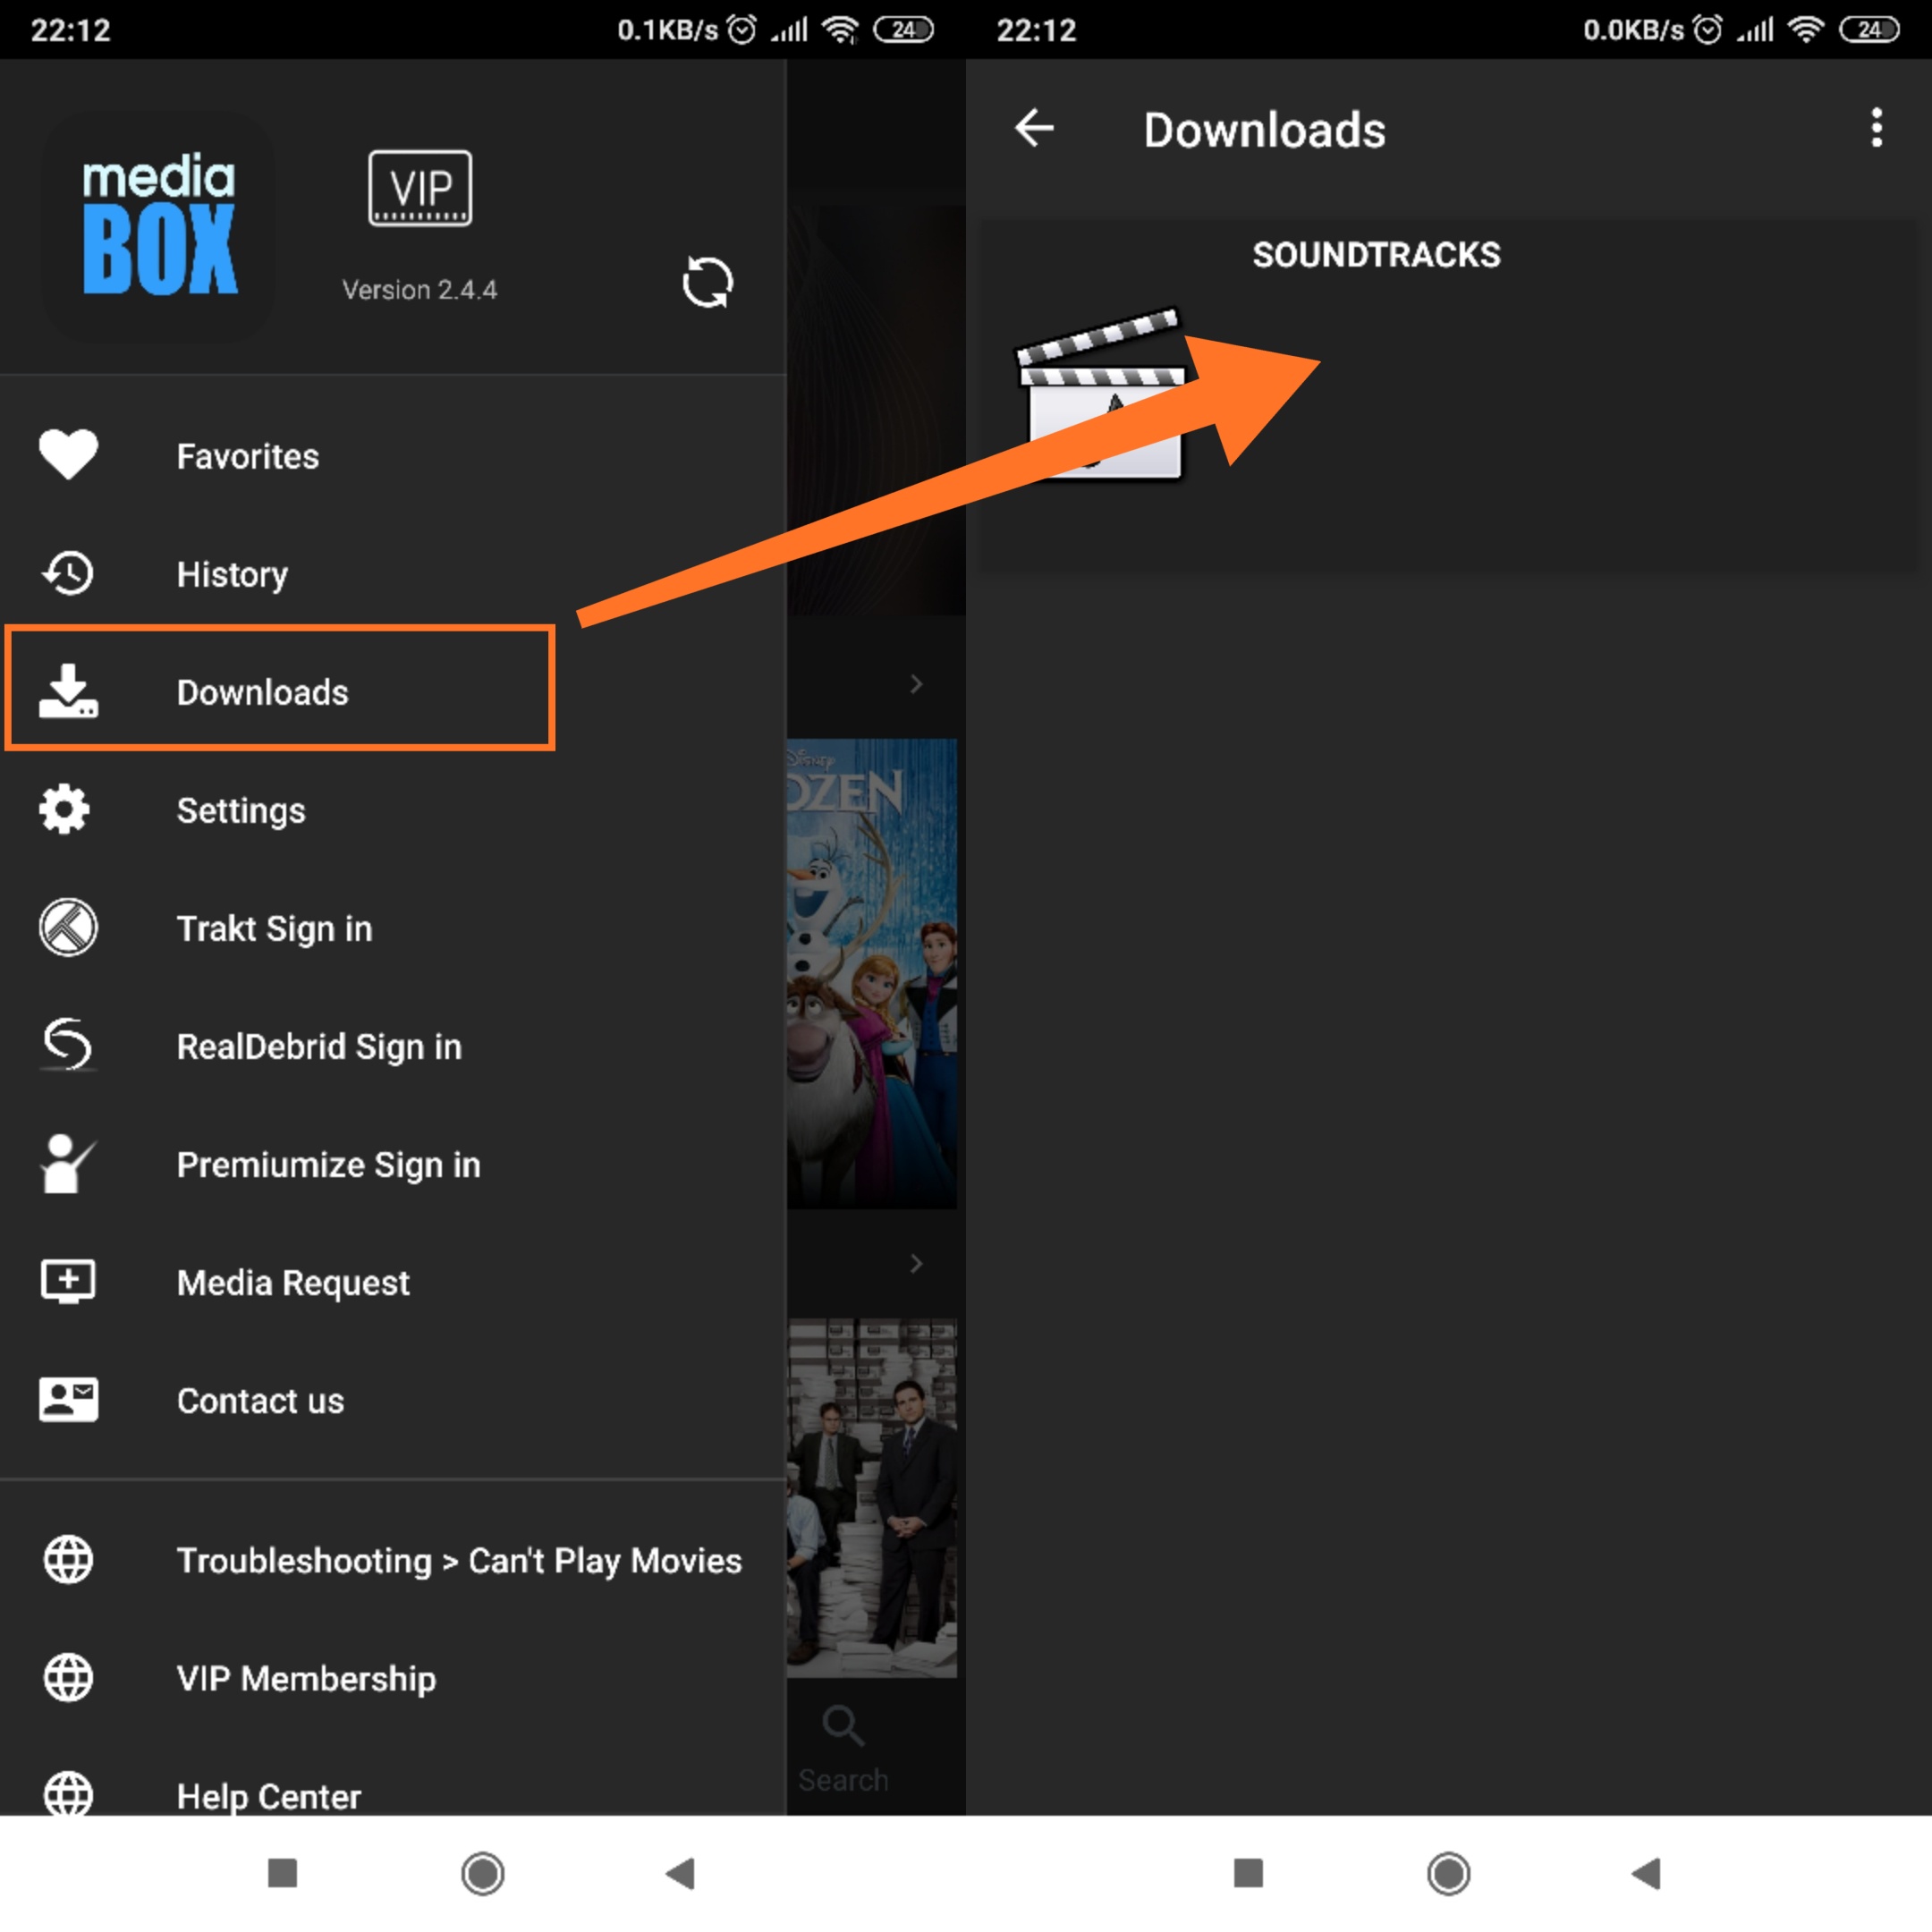
Task: Expand the chevron above The Office poster
Action: 916,1263
